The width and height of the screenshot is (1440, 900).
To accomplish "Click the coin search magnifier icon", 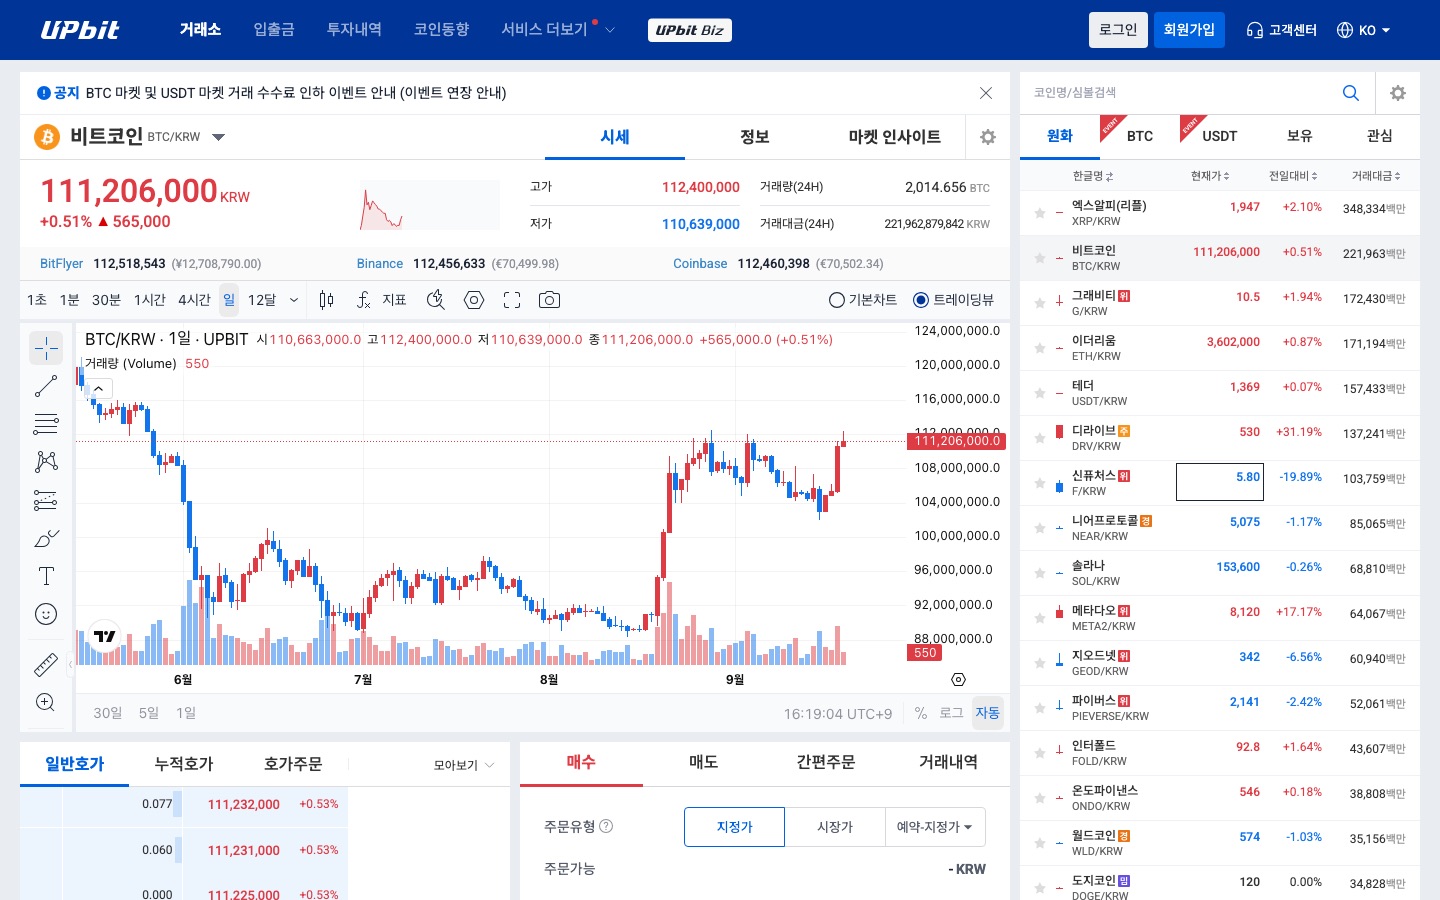I will pyautogui.click(x=1351, y=93).
